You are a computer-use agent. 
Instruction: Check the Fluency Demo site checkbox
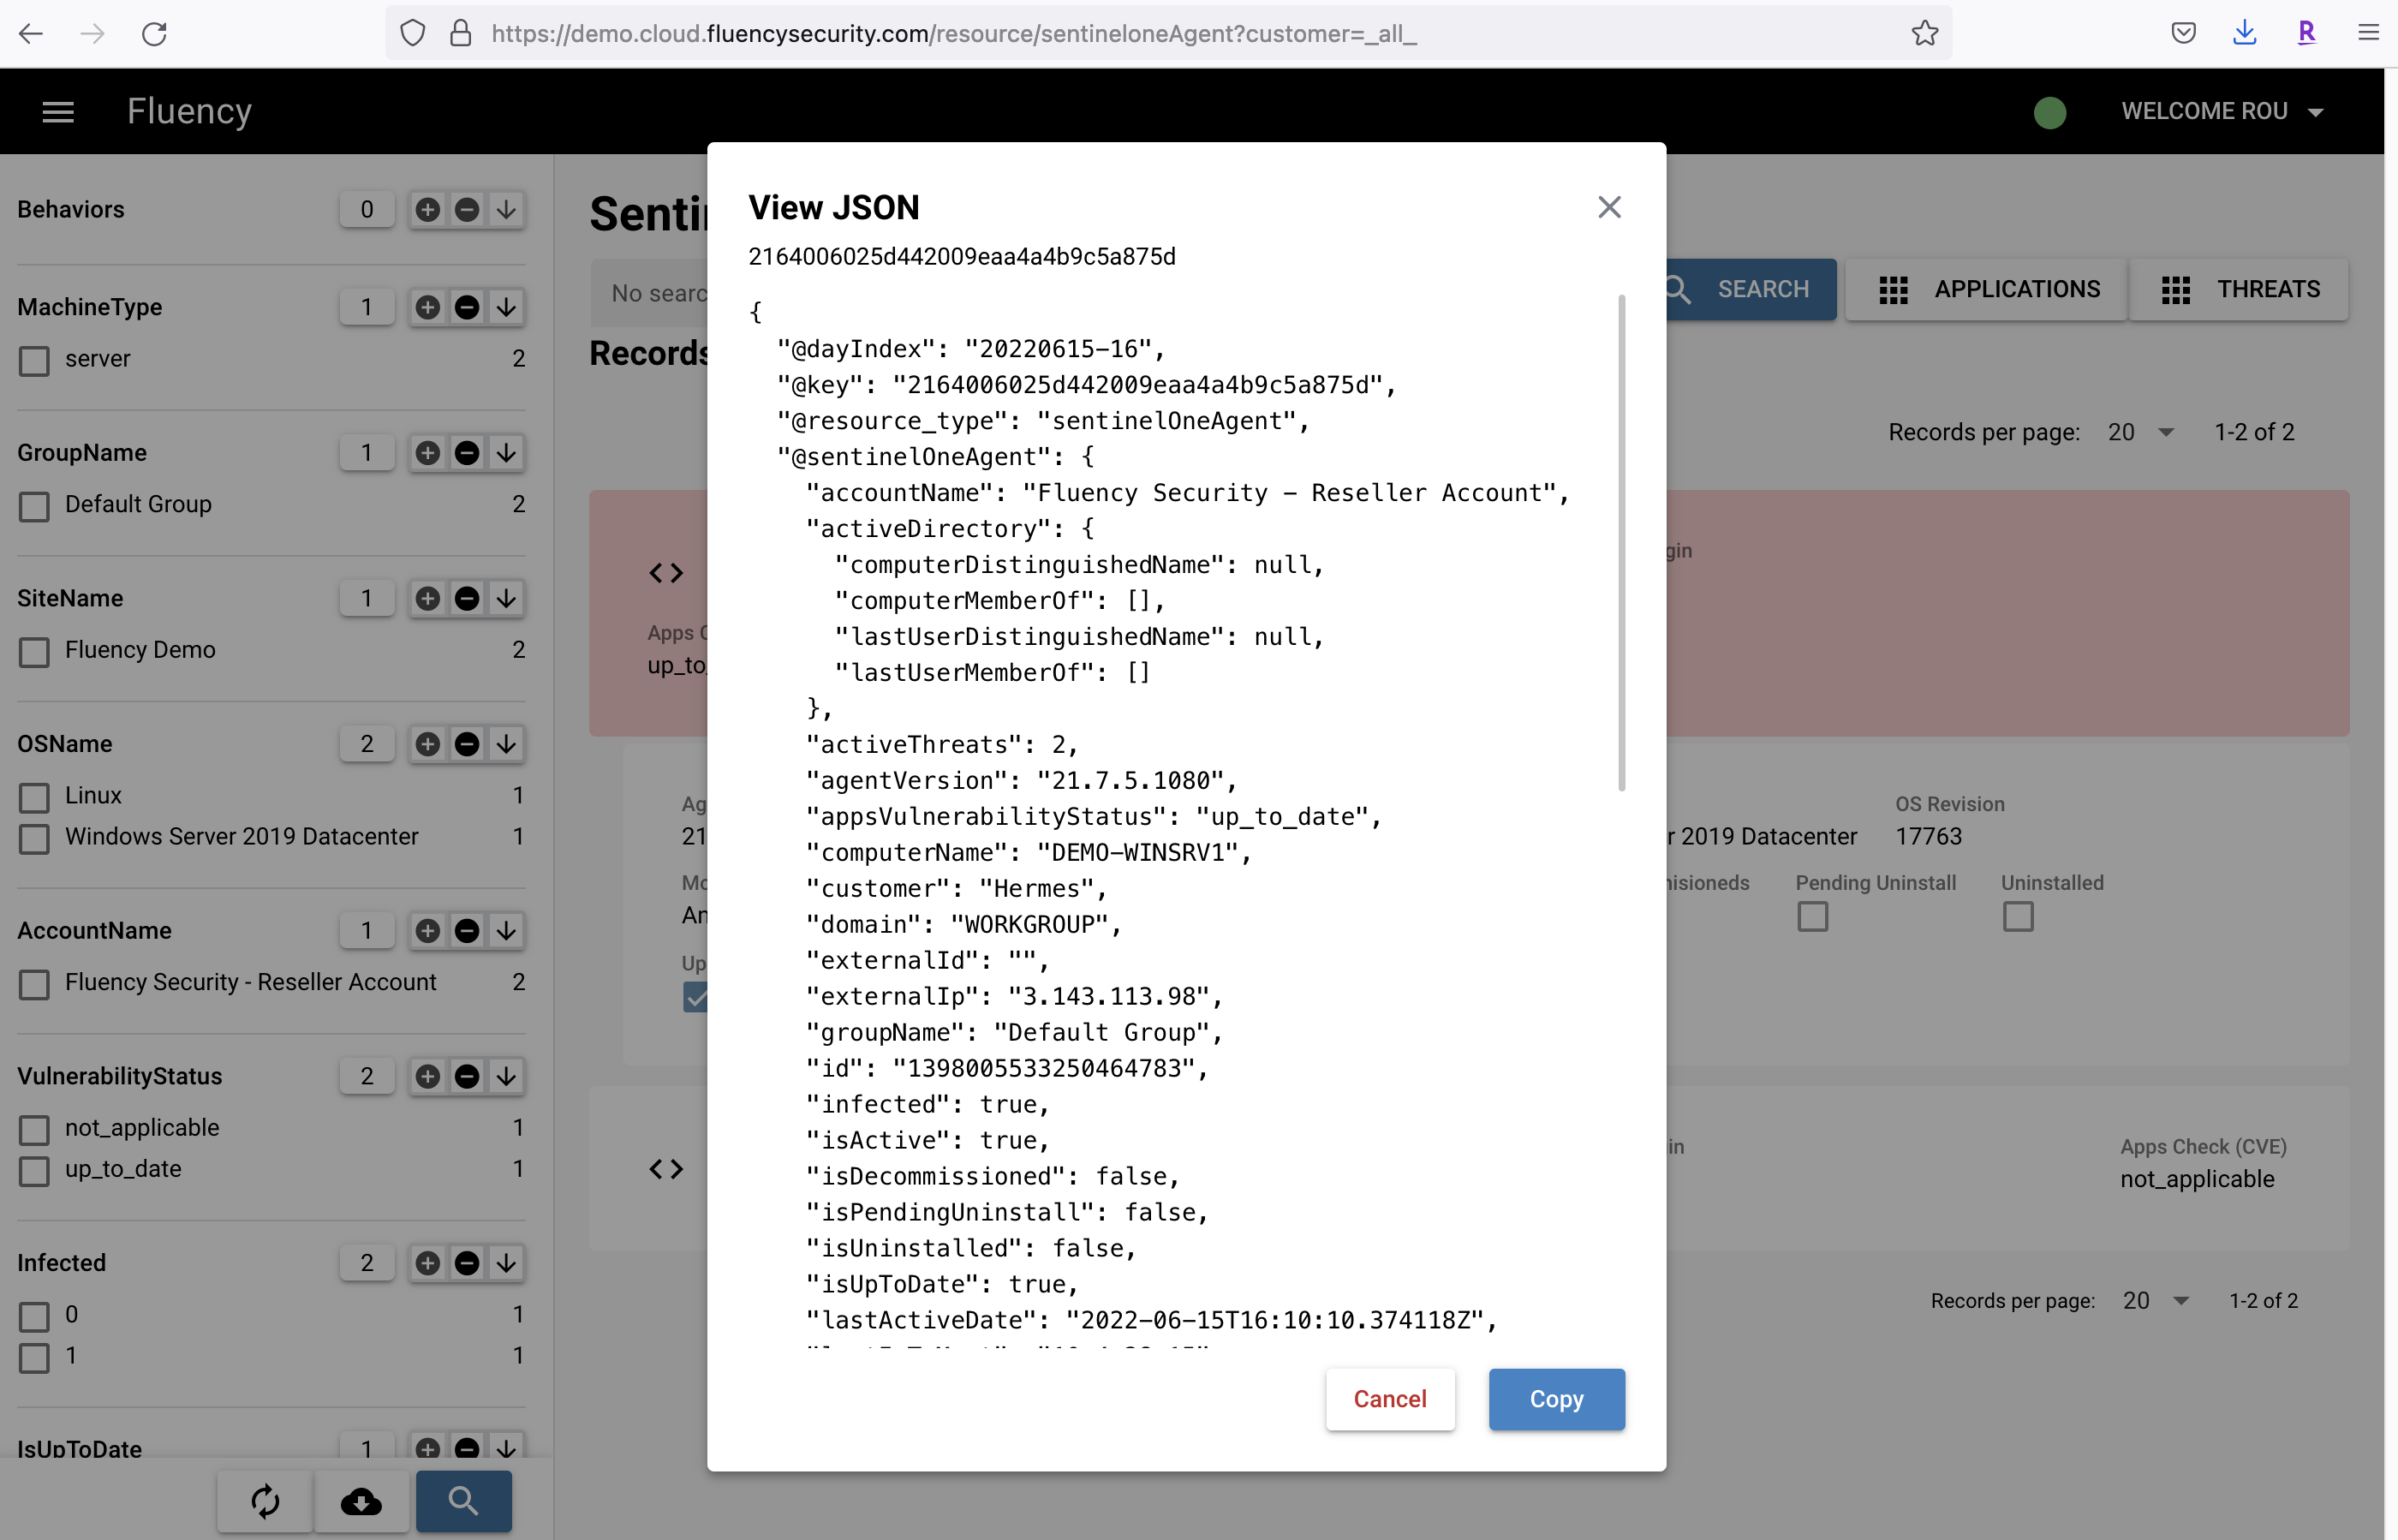pos(34,652)
